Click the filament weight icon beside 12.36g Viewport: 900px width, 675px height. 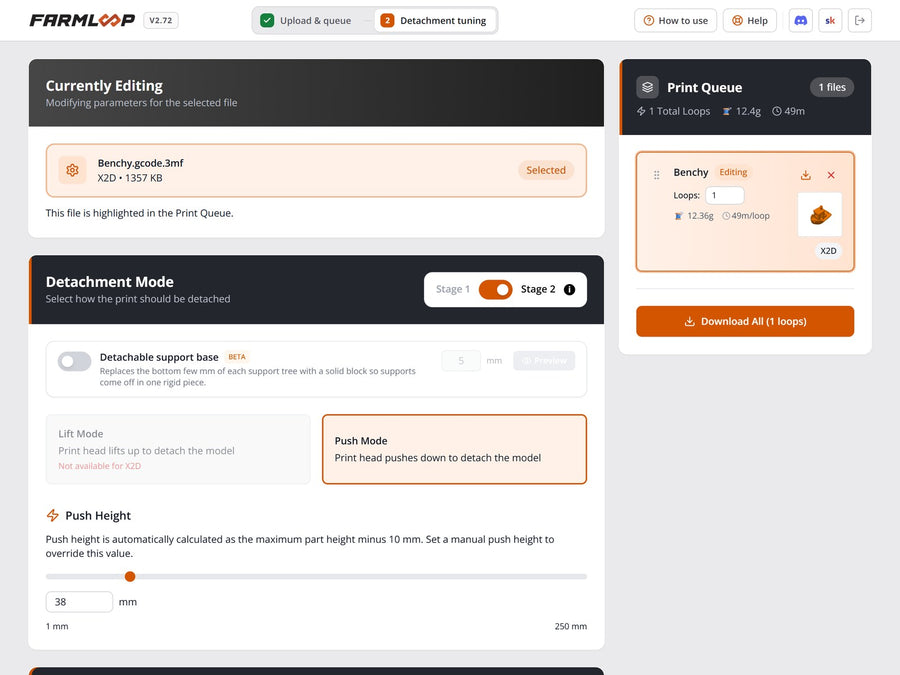click(x=678, y=216)
